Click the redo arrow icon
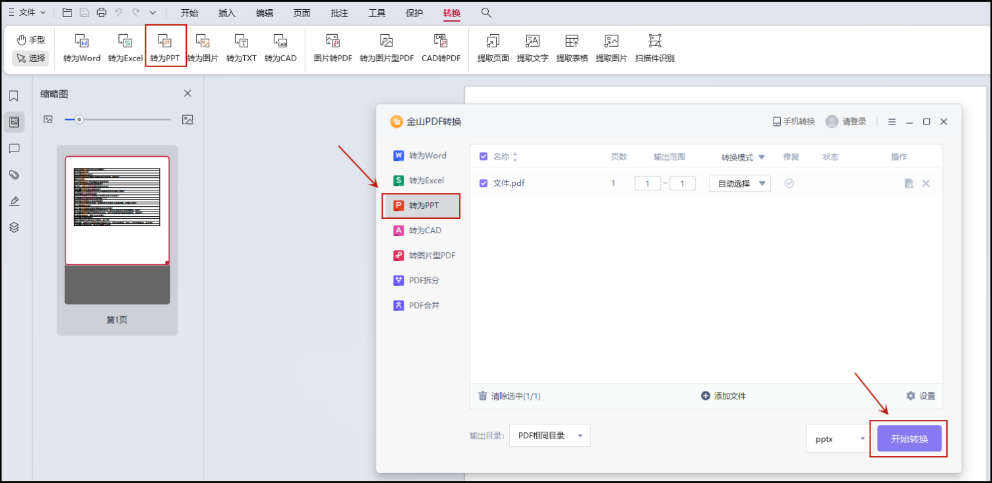 (x=135, y=12)
